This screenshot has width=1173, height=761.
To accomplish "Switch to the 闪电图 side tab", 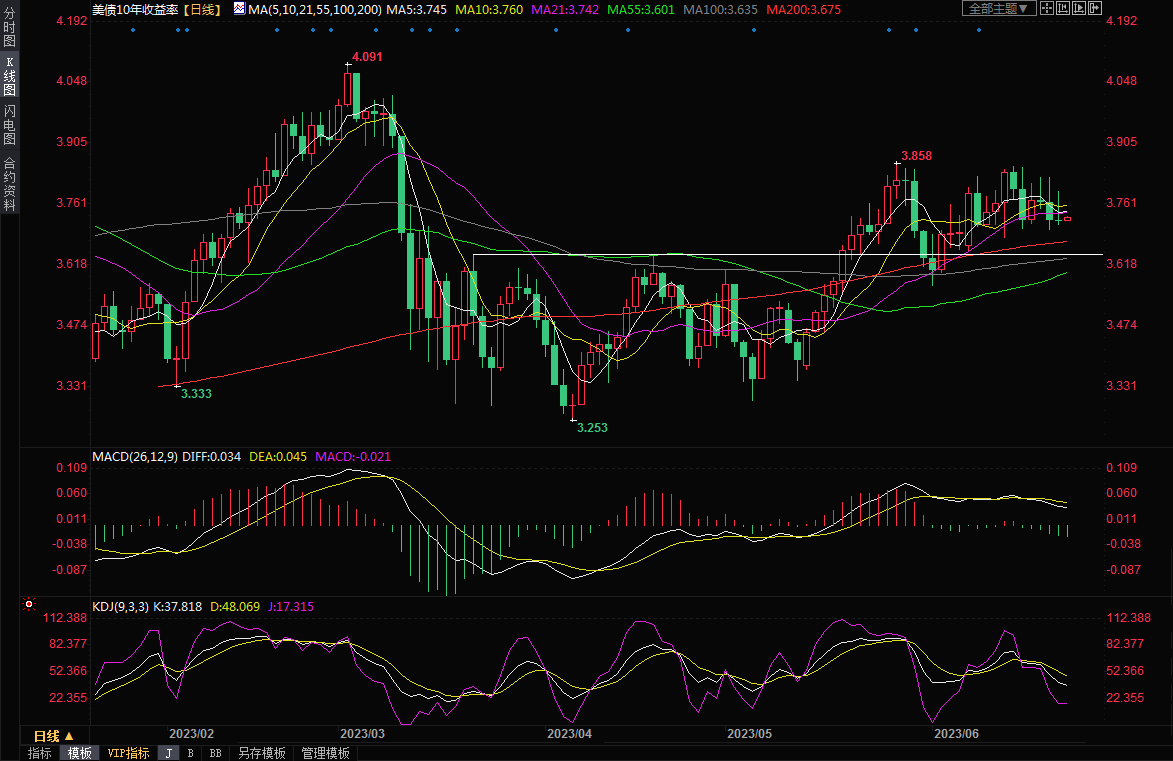I will click(x=9, y=124).
